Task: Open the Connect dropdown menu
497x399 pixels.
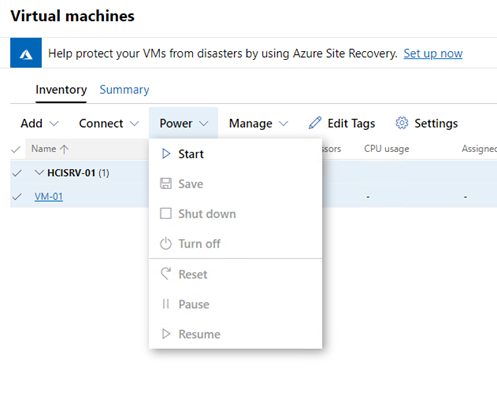Action: click(109, 123)
